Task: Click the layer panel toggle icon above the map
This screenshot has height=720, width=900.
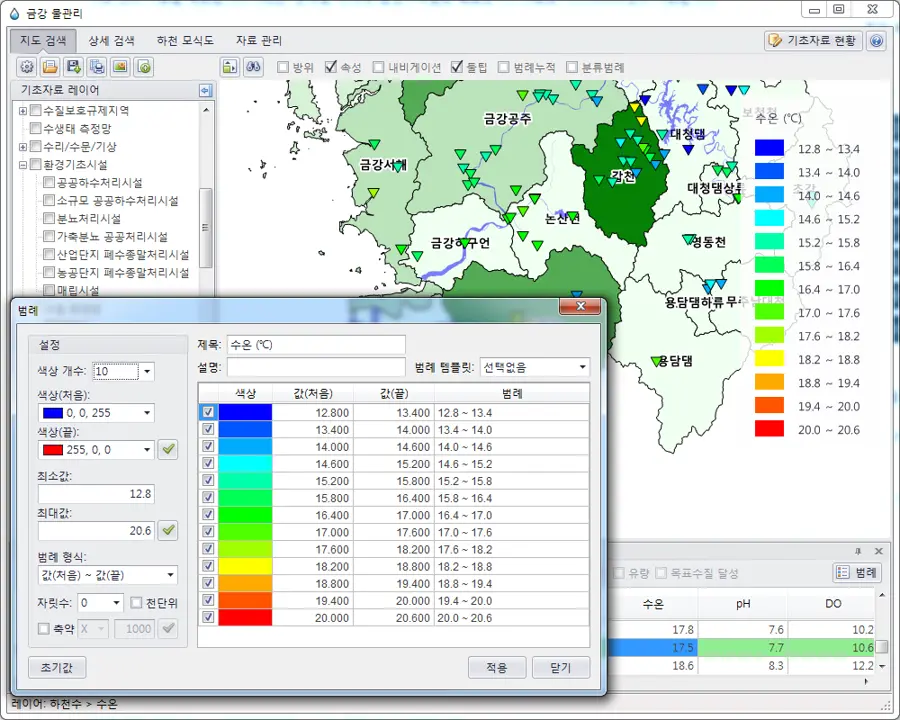Action: pos(230,67)
